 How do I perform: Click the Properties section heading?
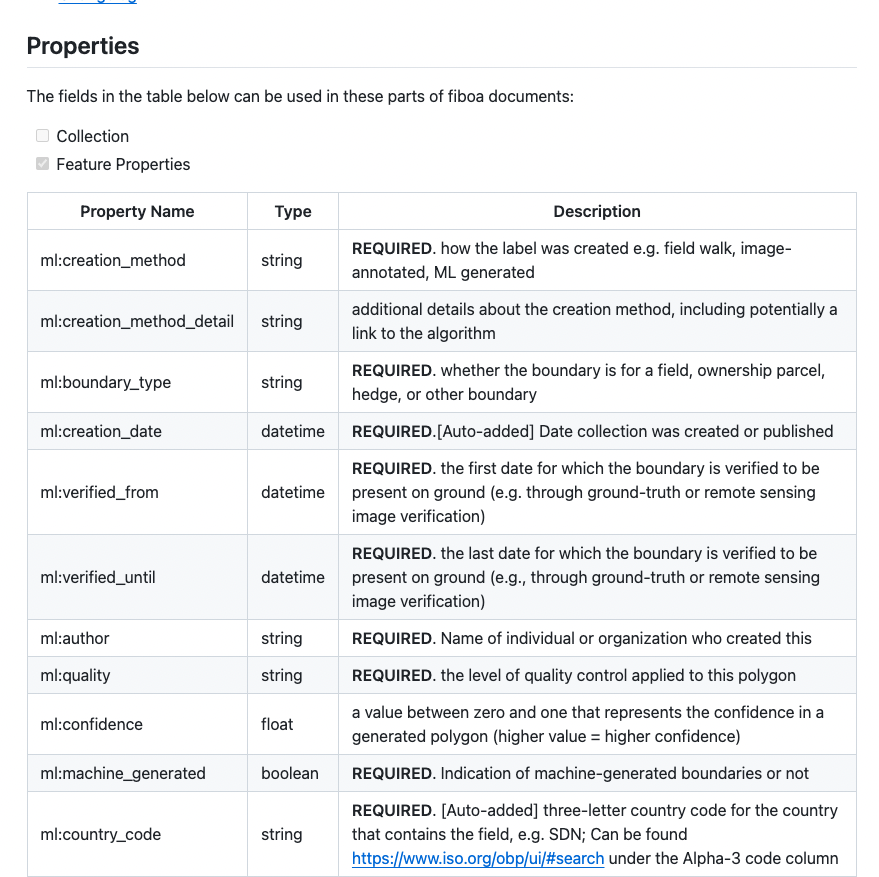click(83, 46)
